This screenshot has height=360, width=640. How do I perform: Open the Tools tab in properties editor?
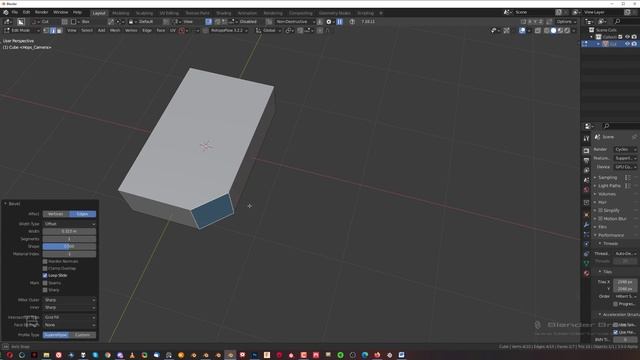point(586,139)
